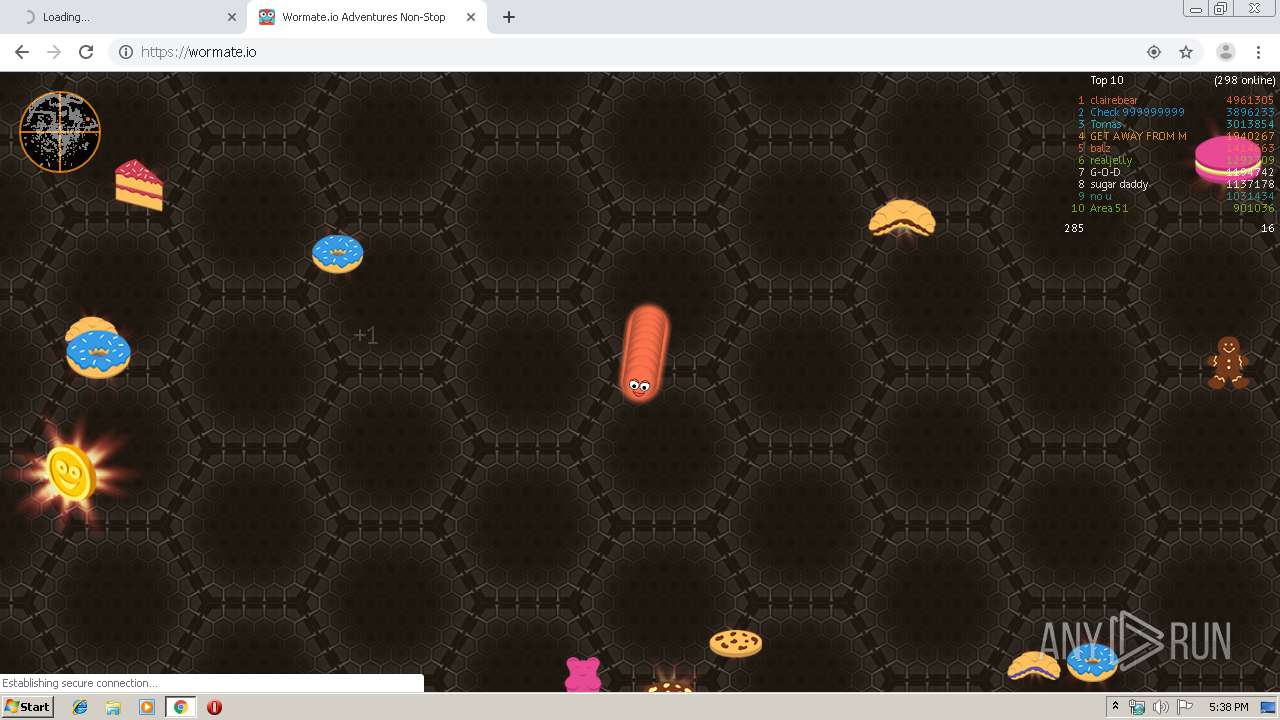The width and height of the screenshot is (1280, 720).
Task: Collect the pink gummy bear
Action: 583,674
